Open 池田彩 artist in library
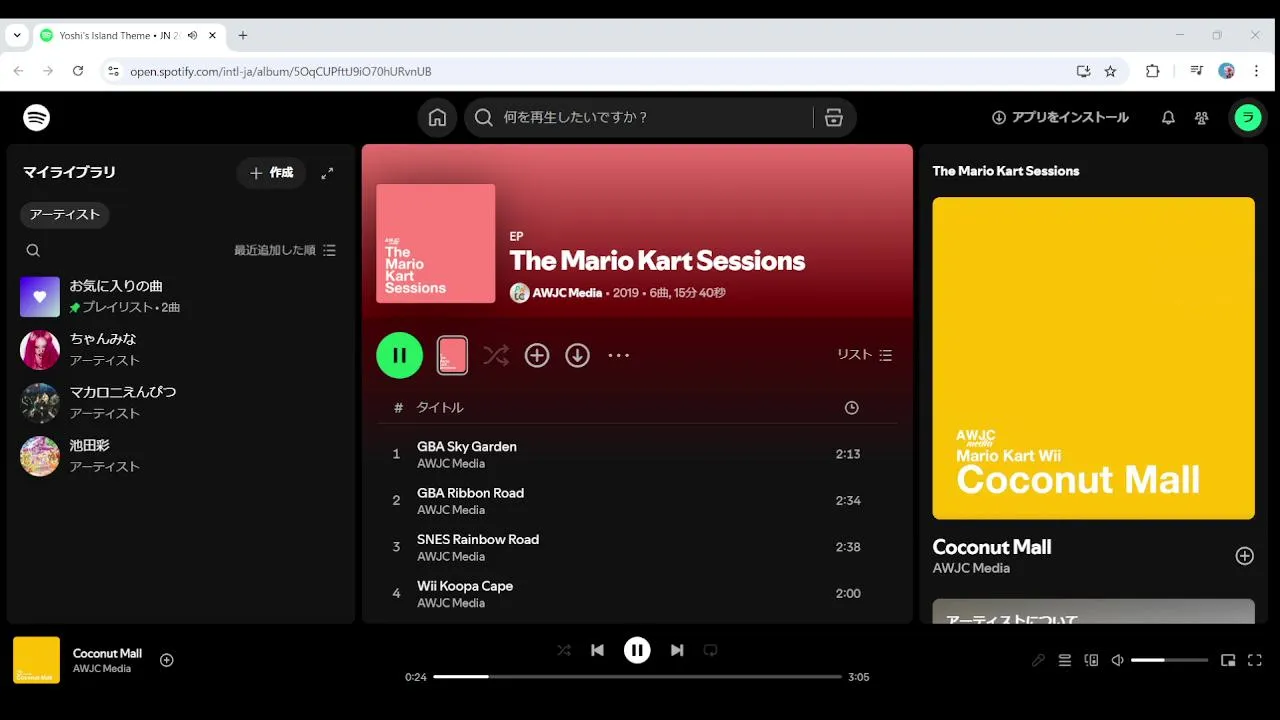 click(x=181, y=456)
